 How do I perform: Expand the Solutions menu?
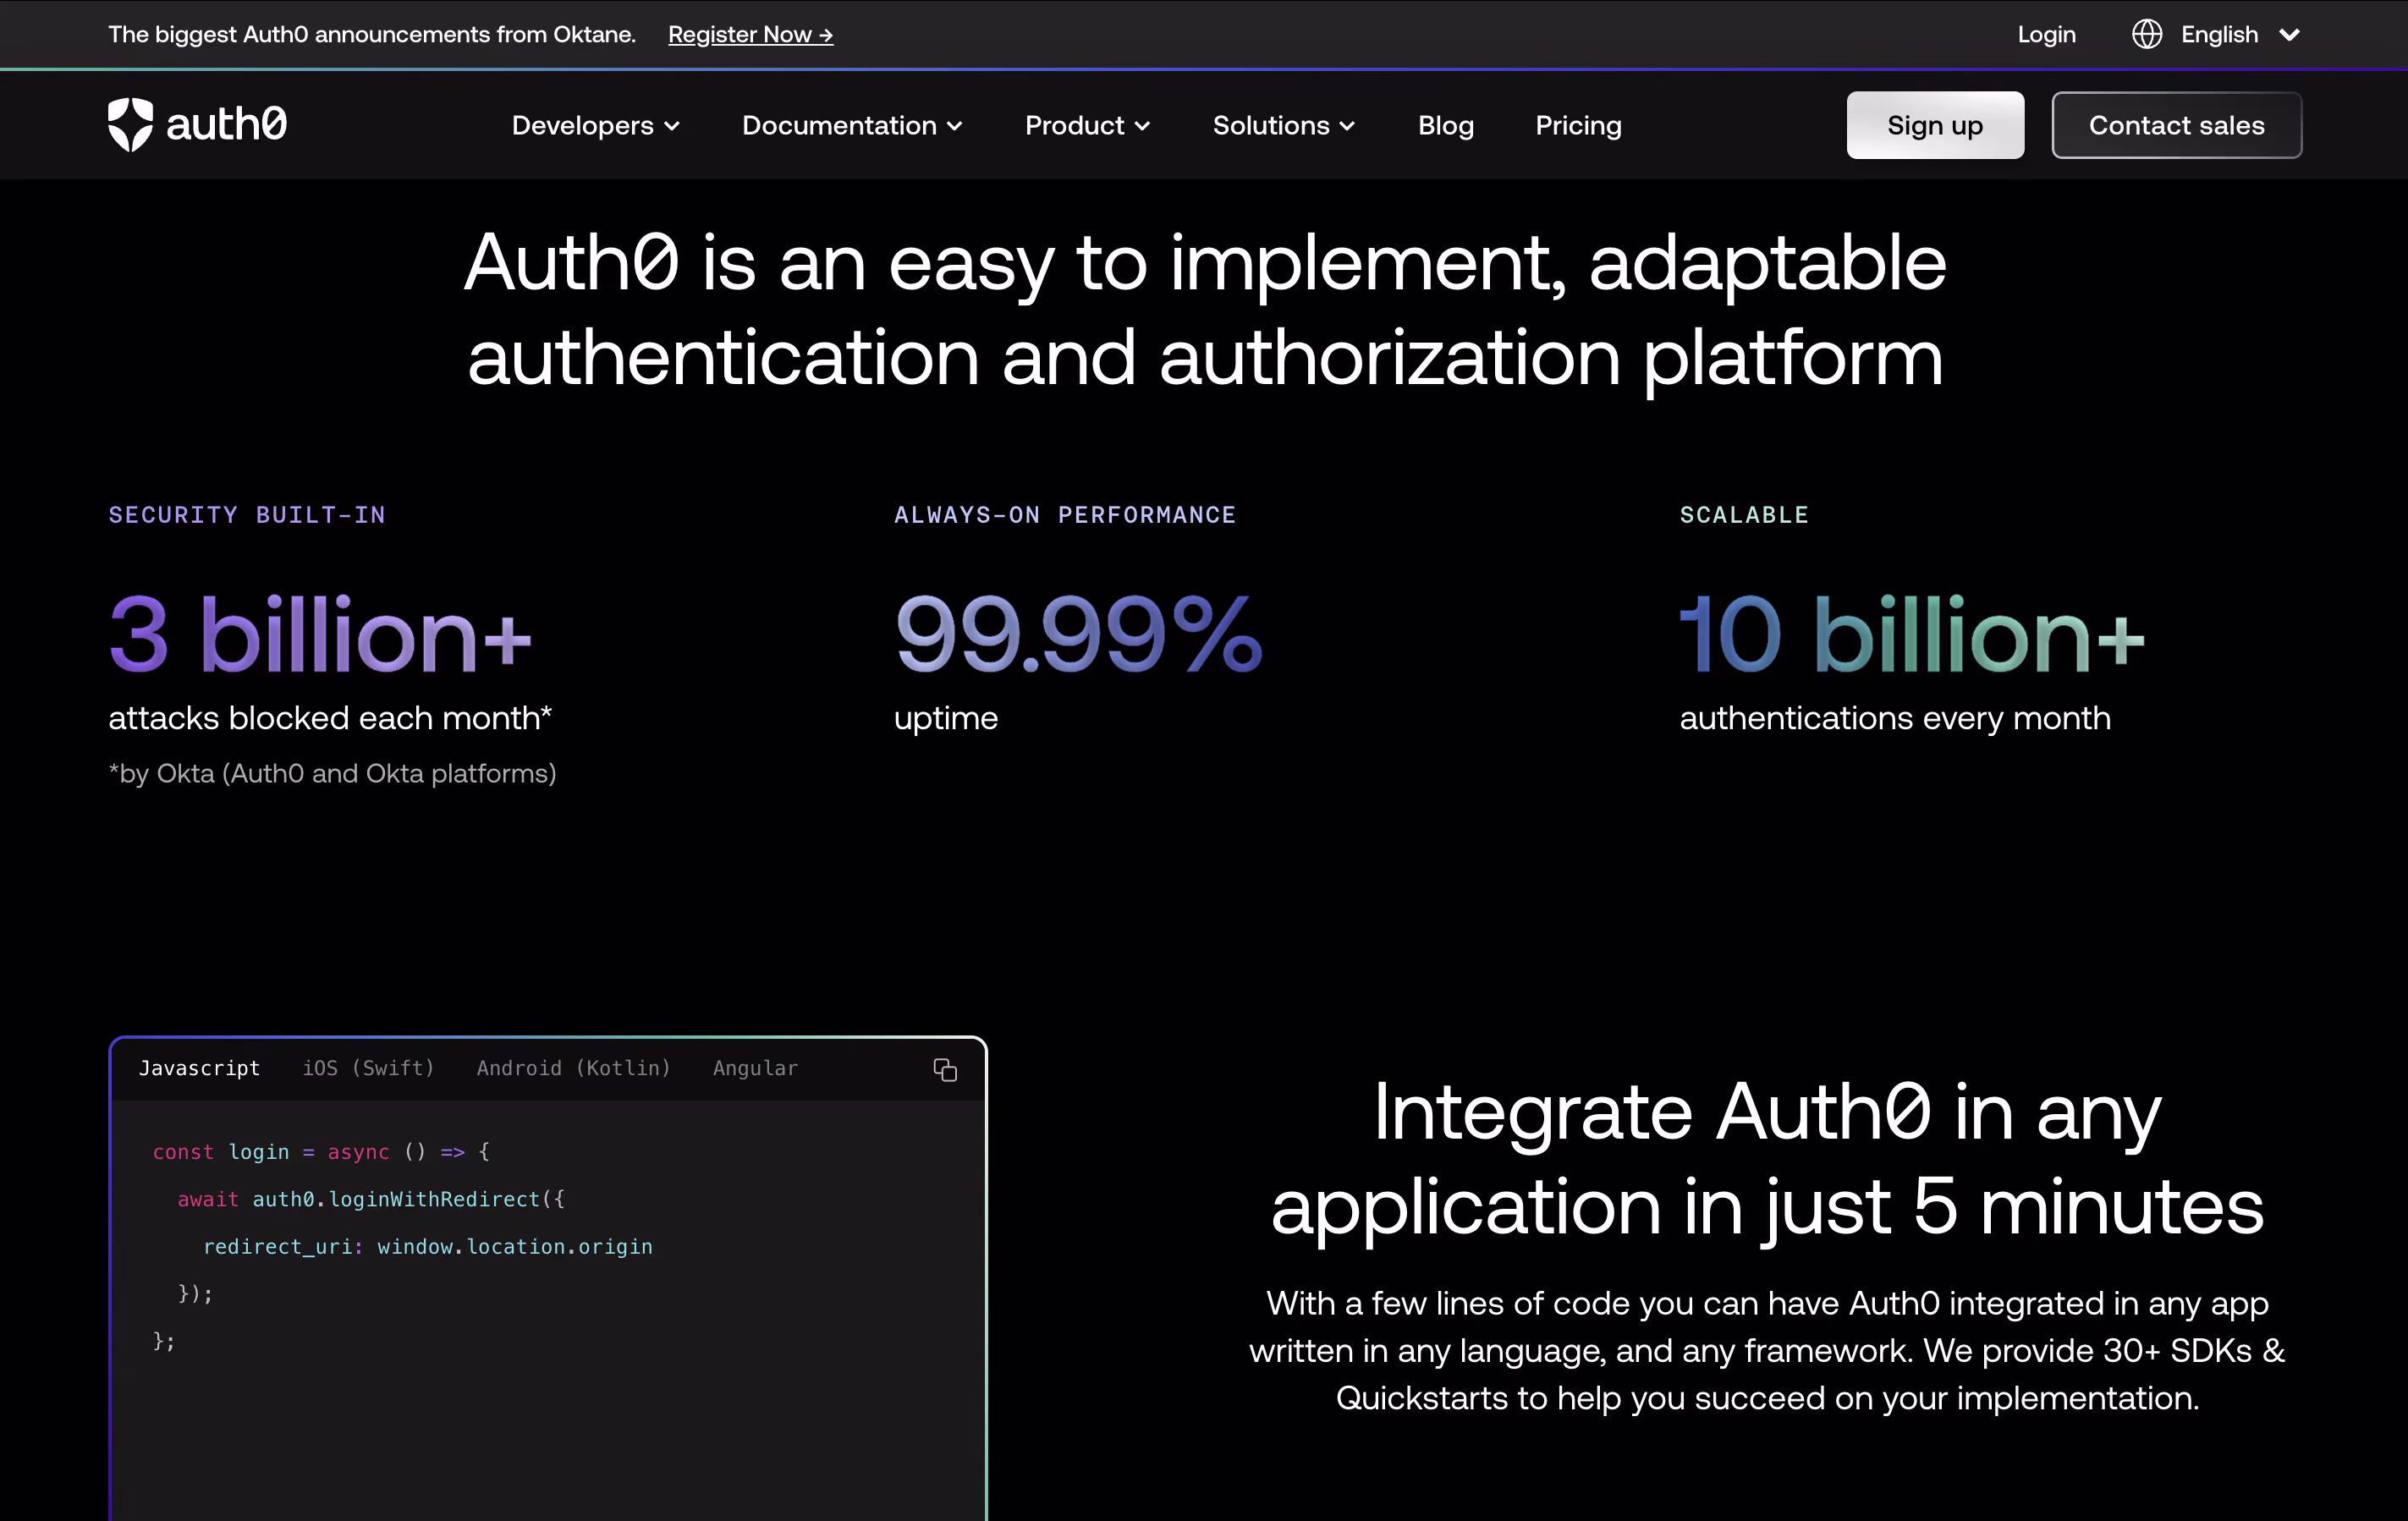[1283, 126]
